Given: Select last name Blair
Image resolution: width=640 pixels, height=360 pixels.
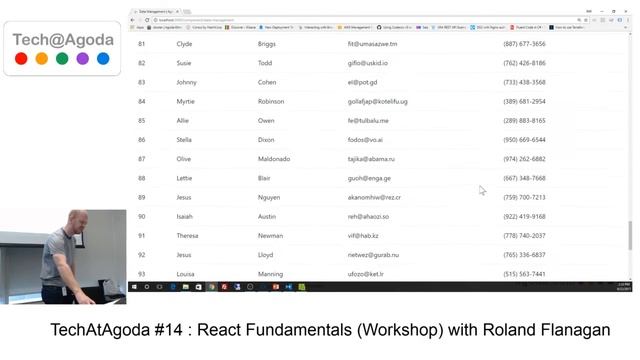Looking at the screenshot, I should (x=264, y=178).
